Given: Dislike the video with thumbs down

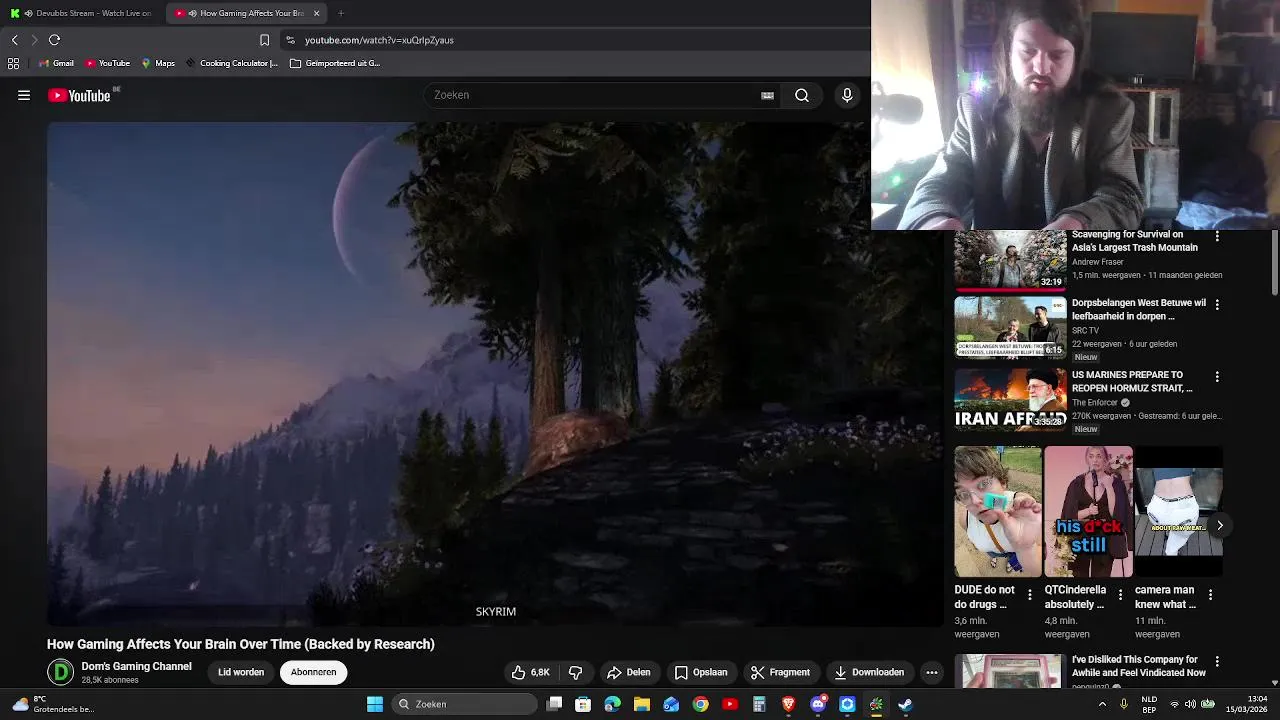Looking at the screenshot, I should tap(575, 672).
